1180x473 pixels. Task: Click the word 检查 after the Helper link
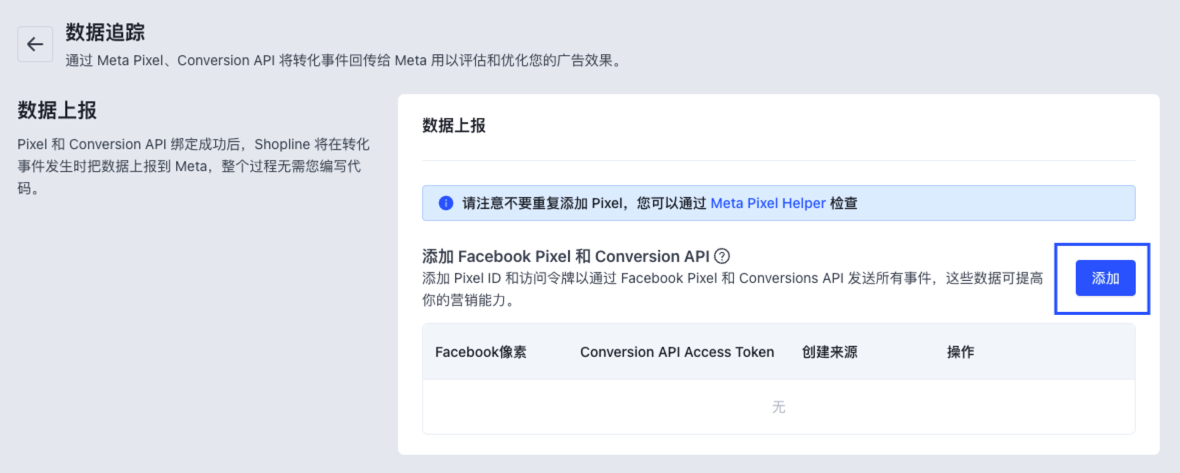pyautogui.click(x=844, y=203)
